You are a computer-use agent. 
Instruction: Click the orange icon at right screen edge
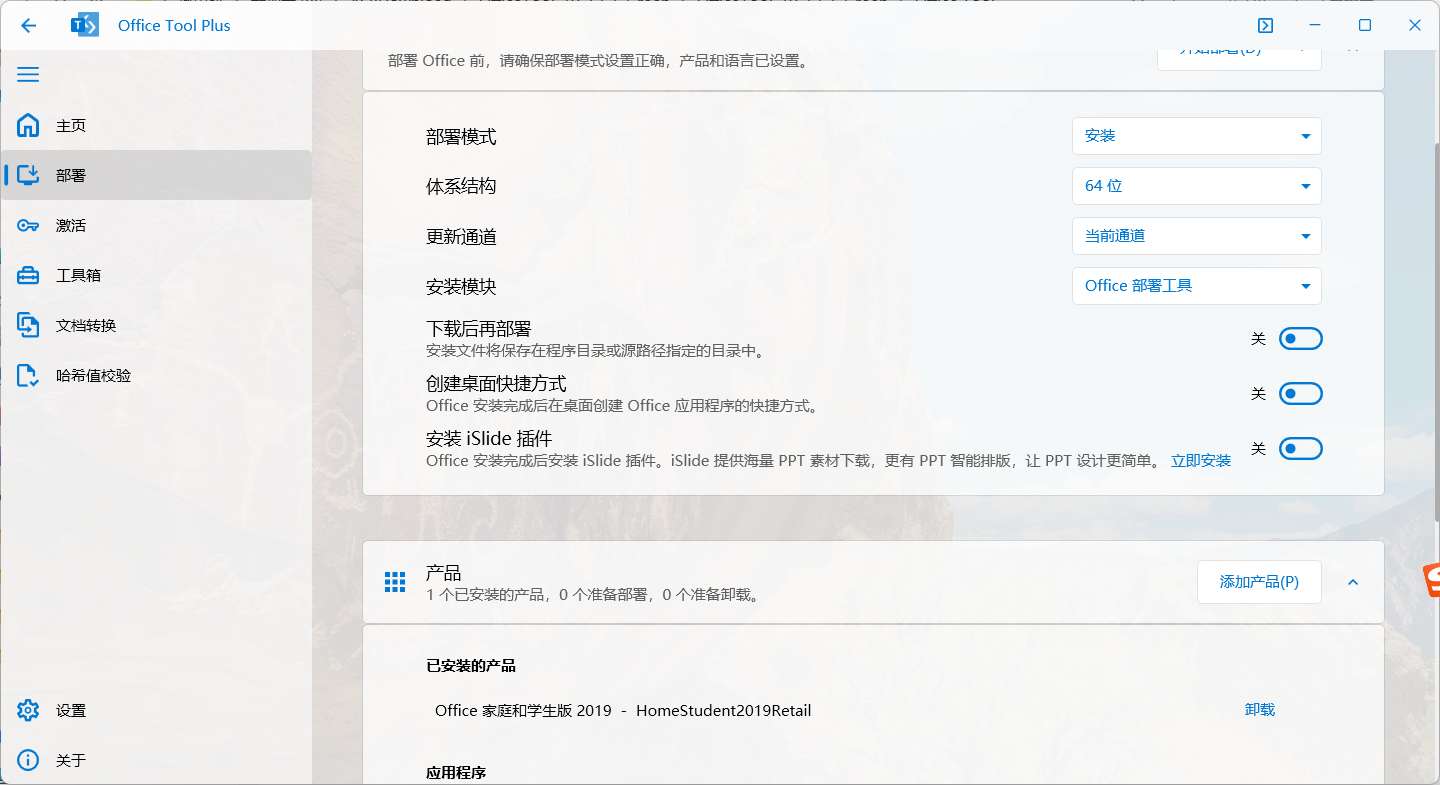[1432, 581]
